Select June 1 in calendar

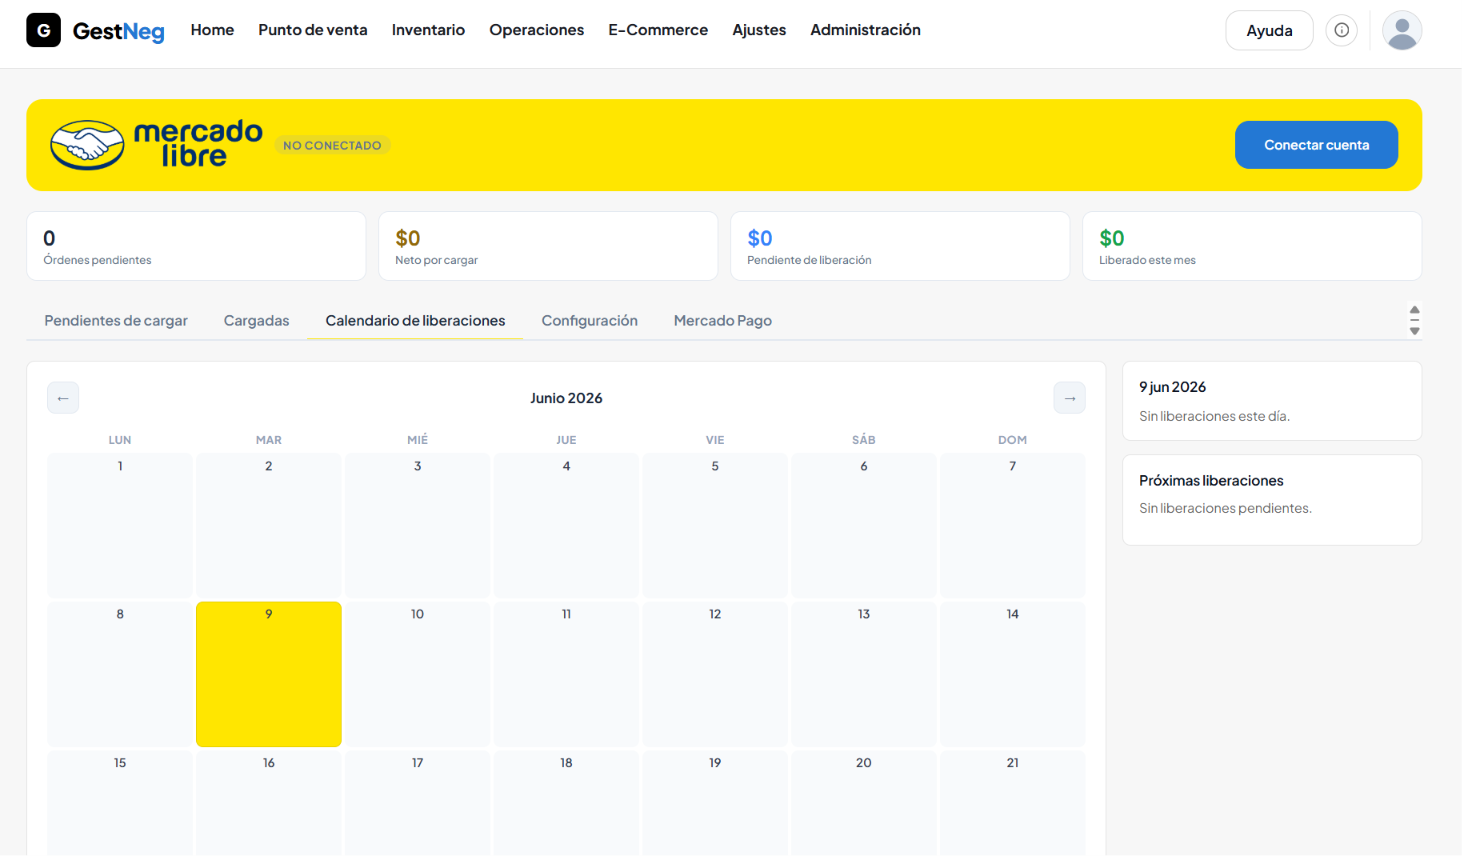click(x=120, y=526)
